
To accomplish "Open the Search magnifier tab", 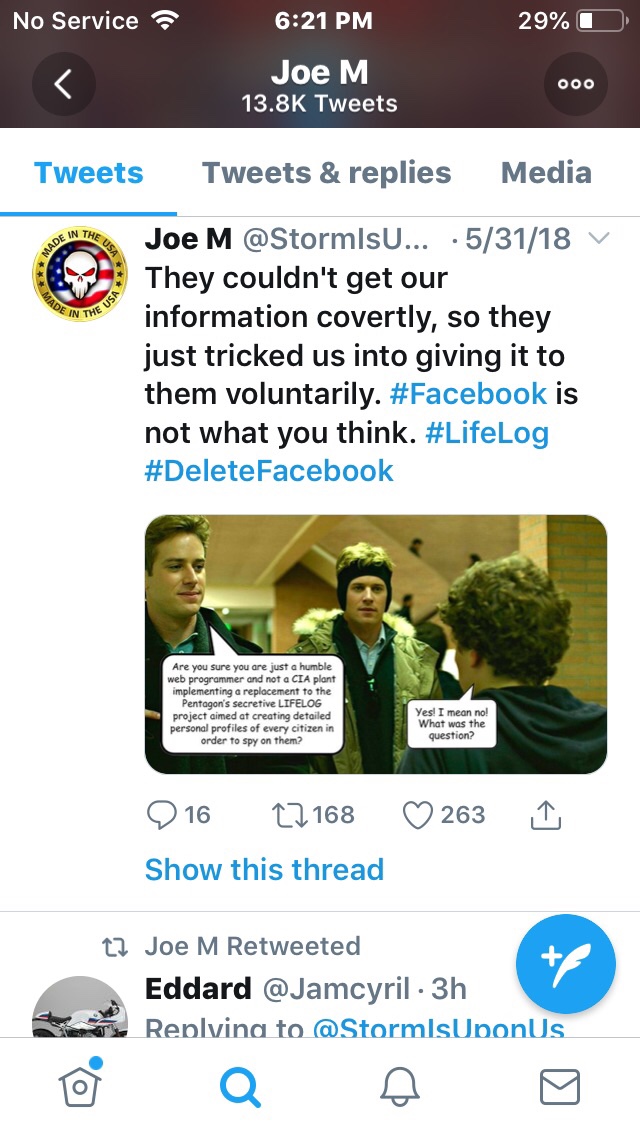I will tap(240, 1086).
